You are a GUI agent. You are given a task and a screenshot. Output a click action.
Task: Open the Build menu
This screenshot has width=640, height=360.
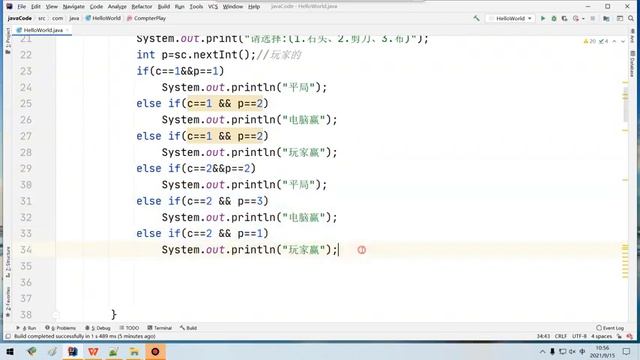164,7
